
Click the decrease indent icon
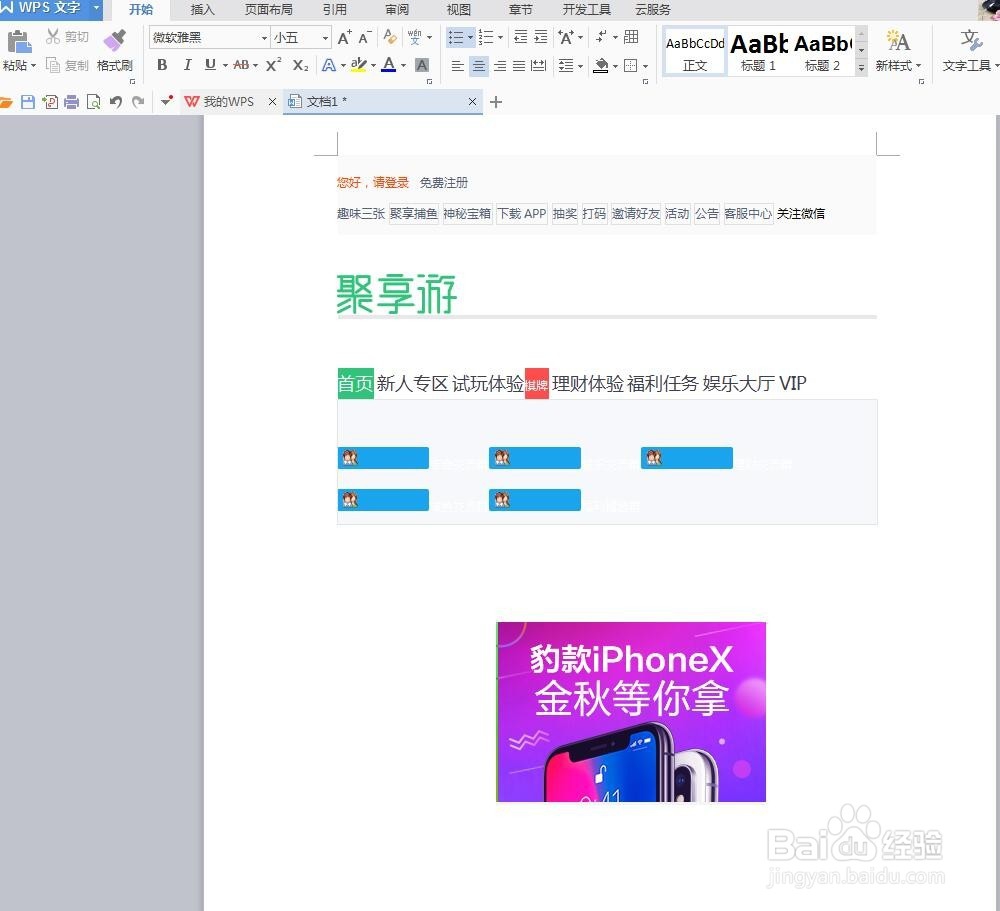[520, 37]
